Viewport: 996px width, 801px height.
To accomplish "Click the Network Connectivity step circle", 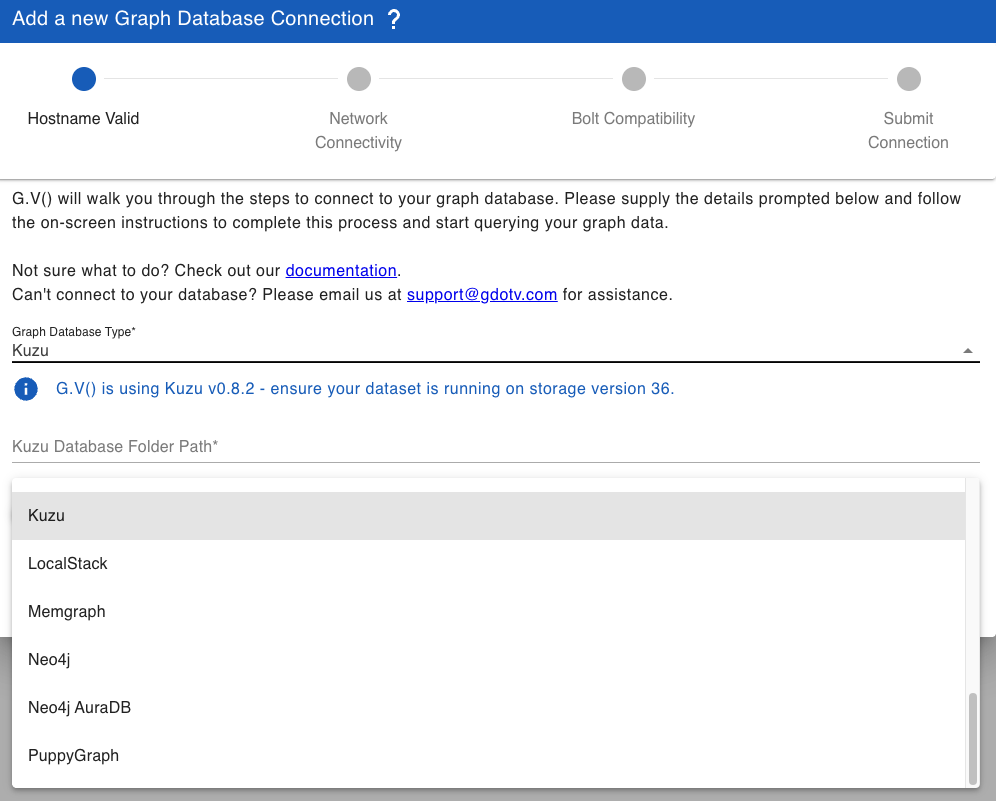I will [x=358, y=79].
